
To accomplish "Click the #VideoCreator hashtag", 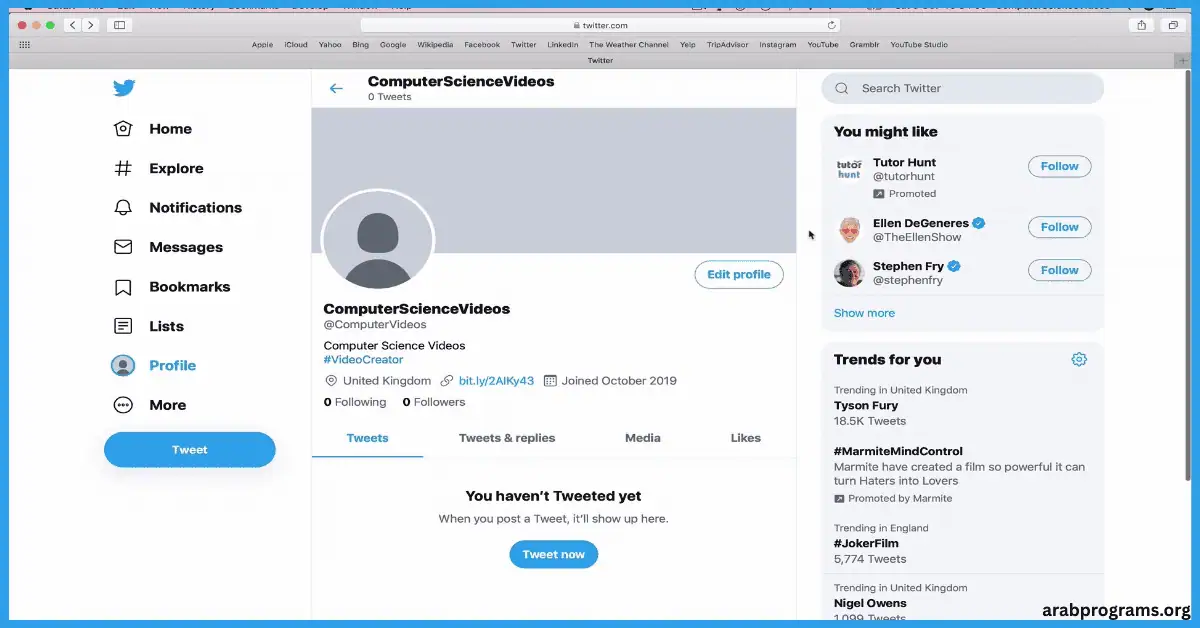I will pos(363,360).
